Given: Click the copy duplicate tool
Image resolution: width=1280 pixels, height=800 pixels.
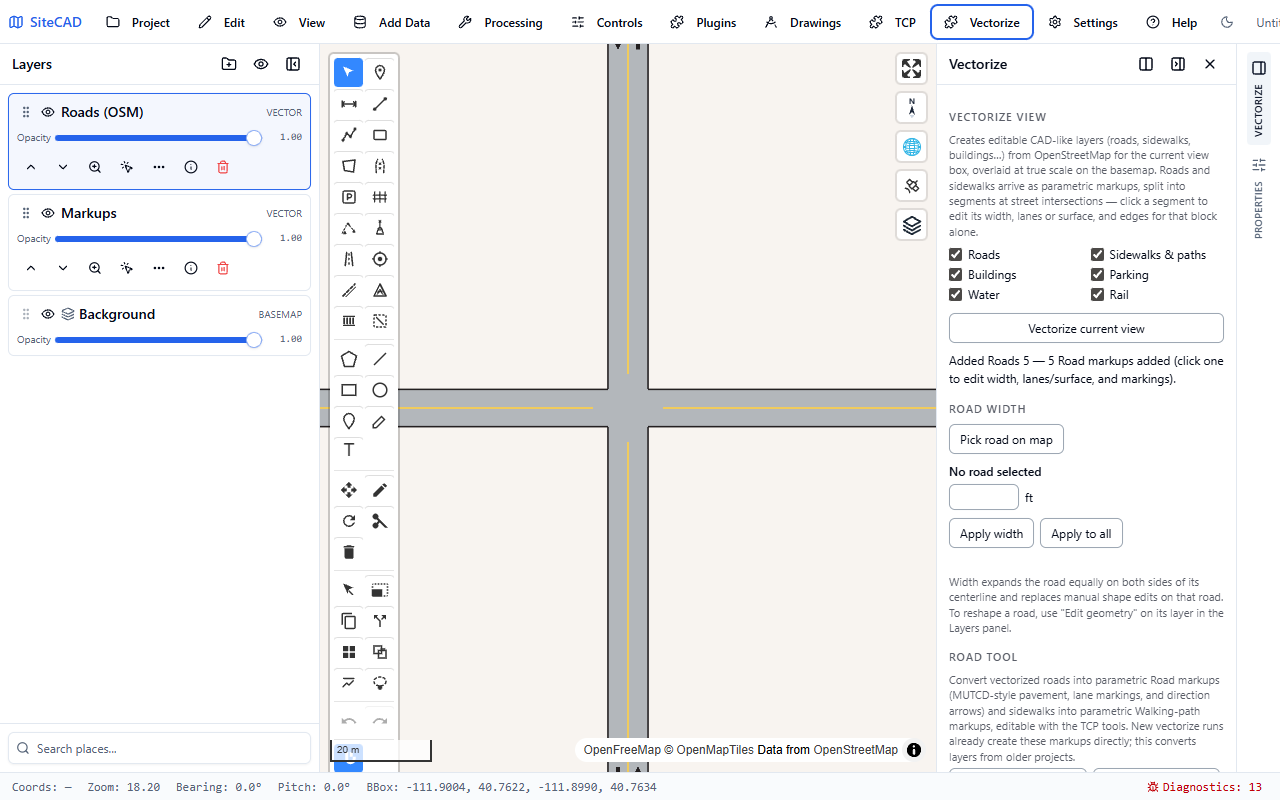Looking at the screenshot, I should (349, 621).
